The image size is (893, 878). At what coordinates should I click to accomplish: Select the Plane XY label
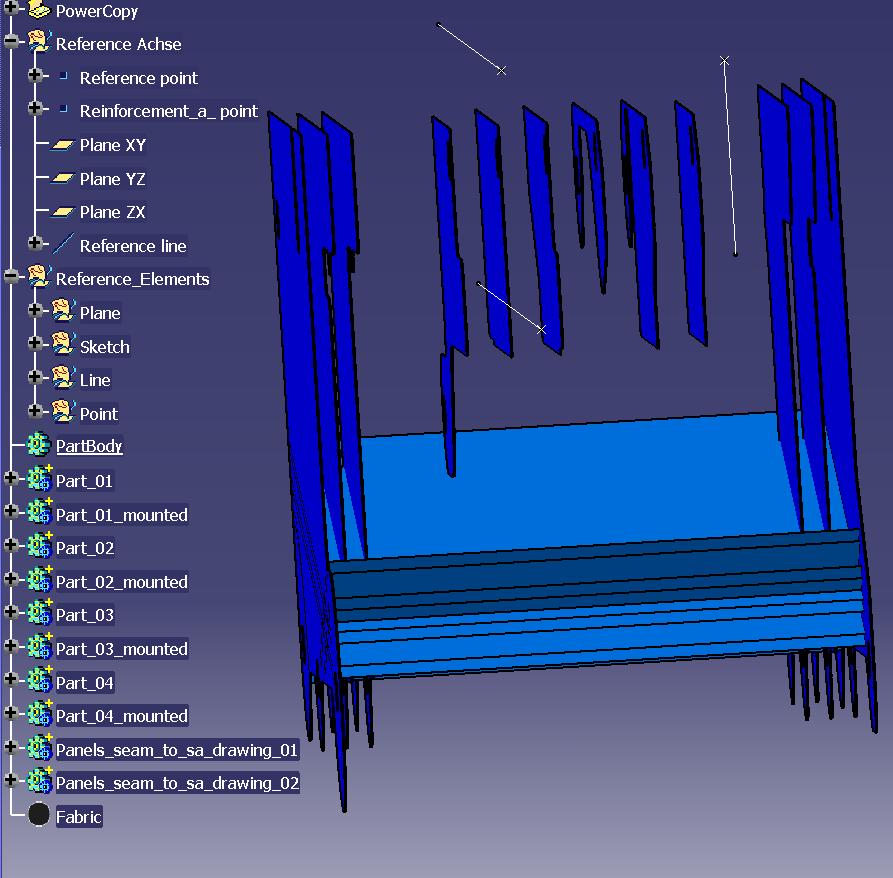point(113,145)
